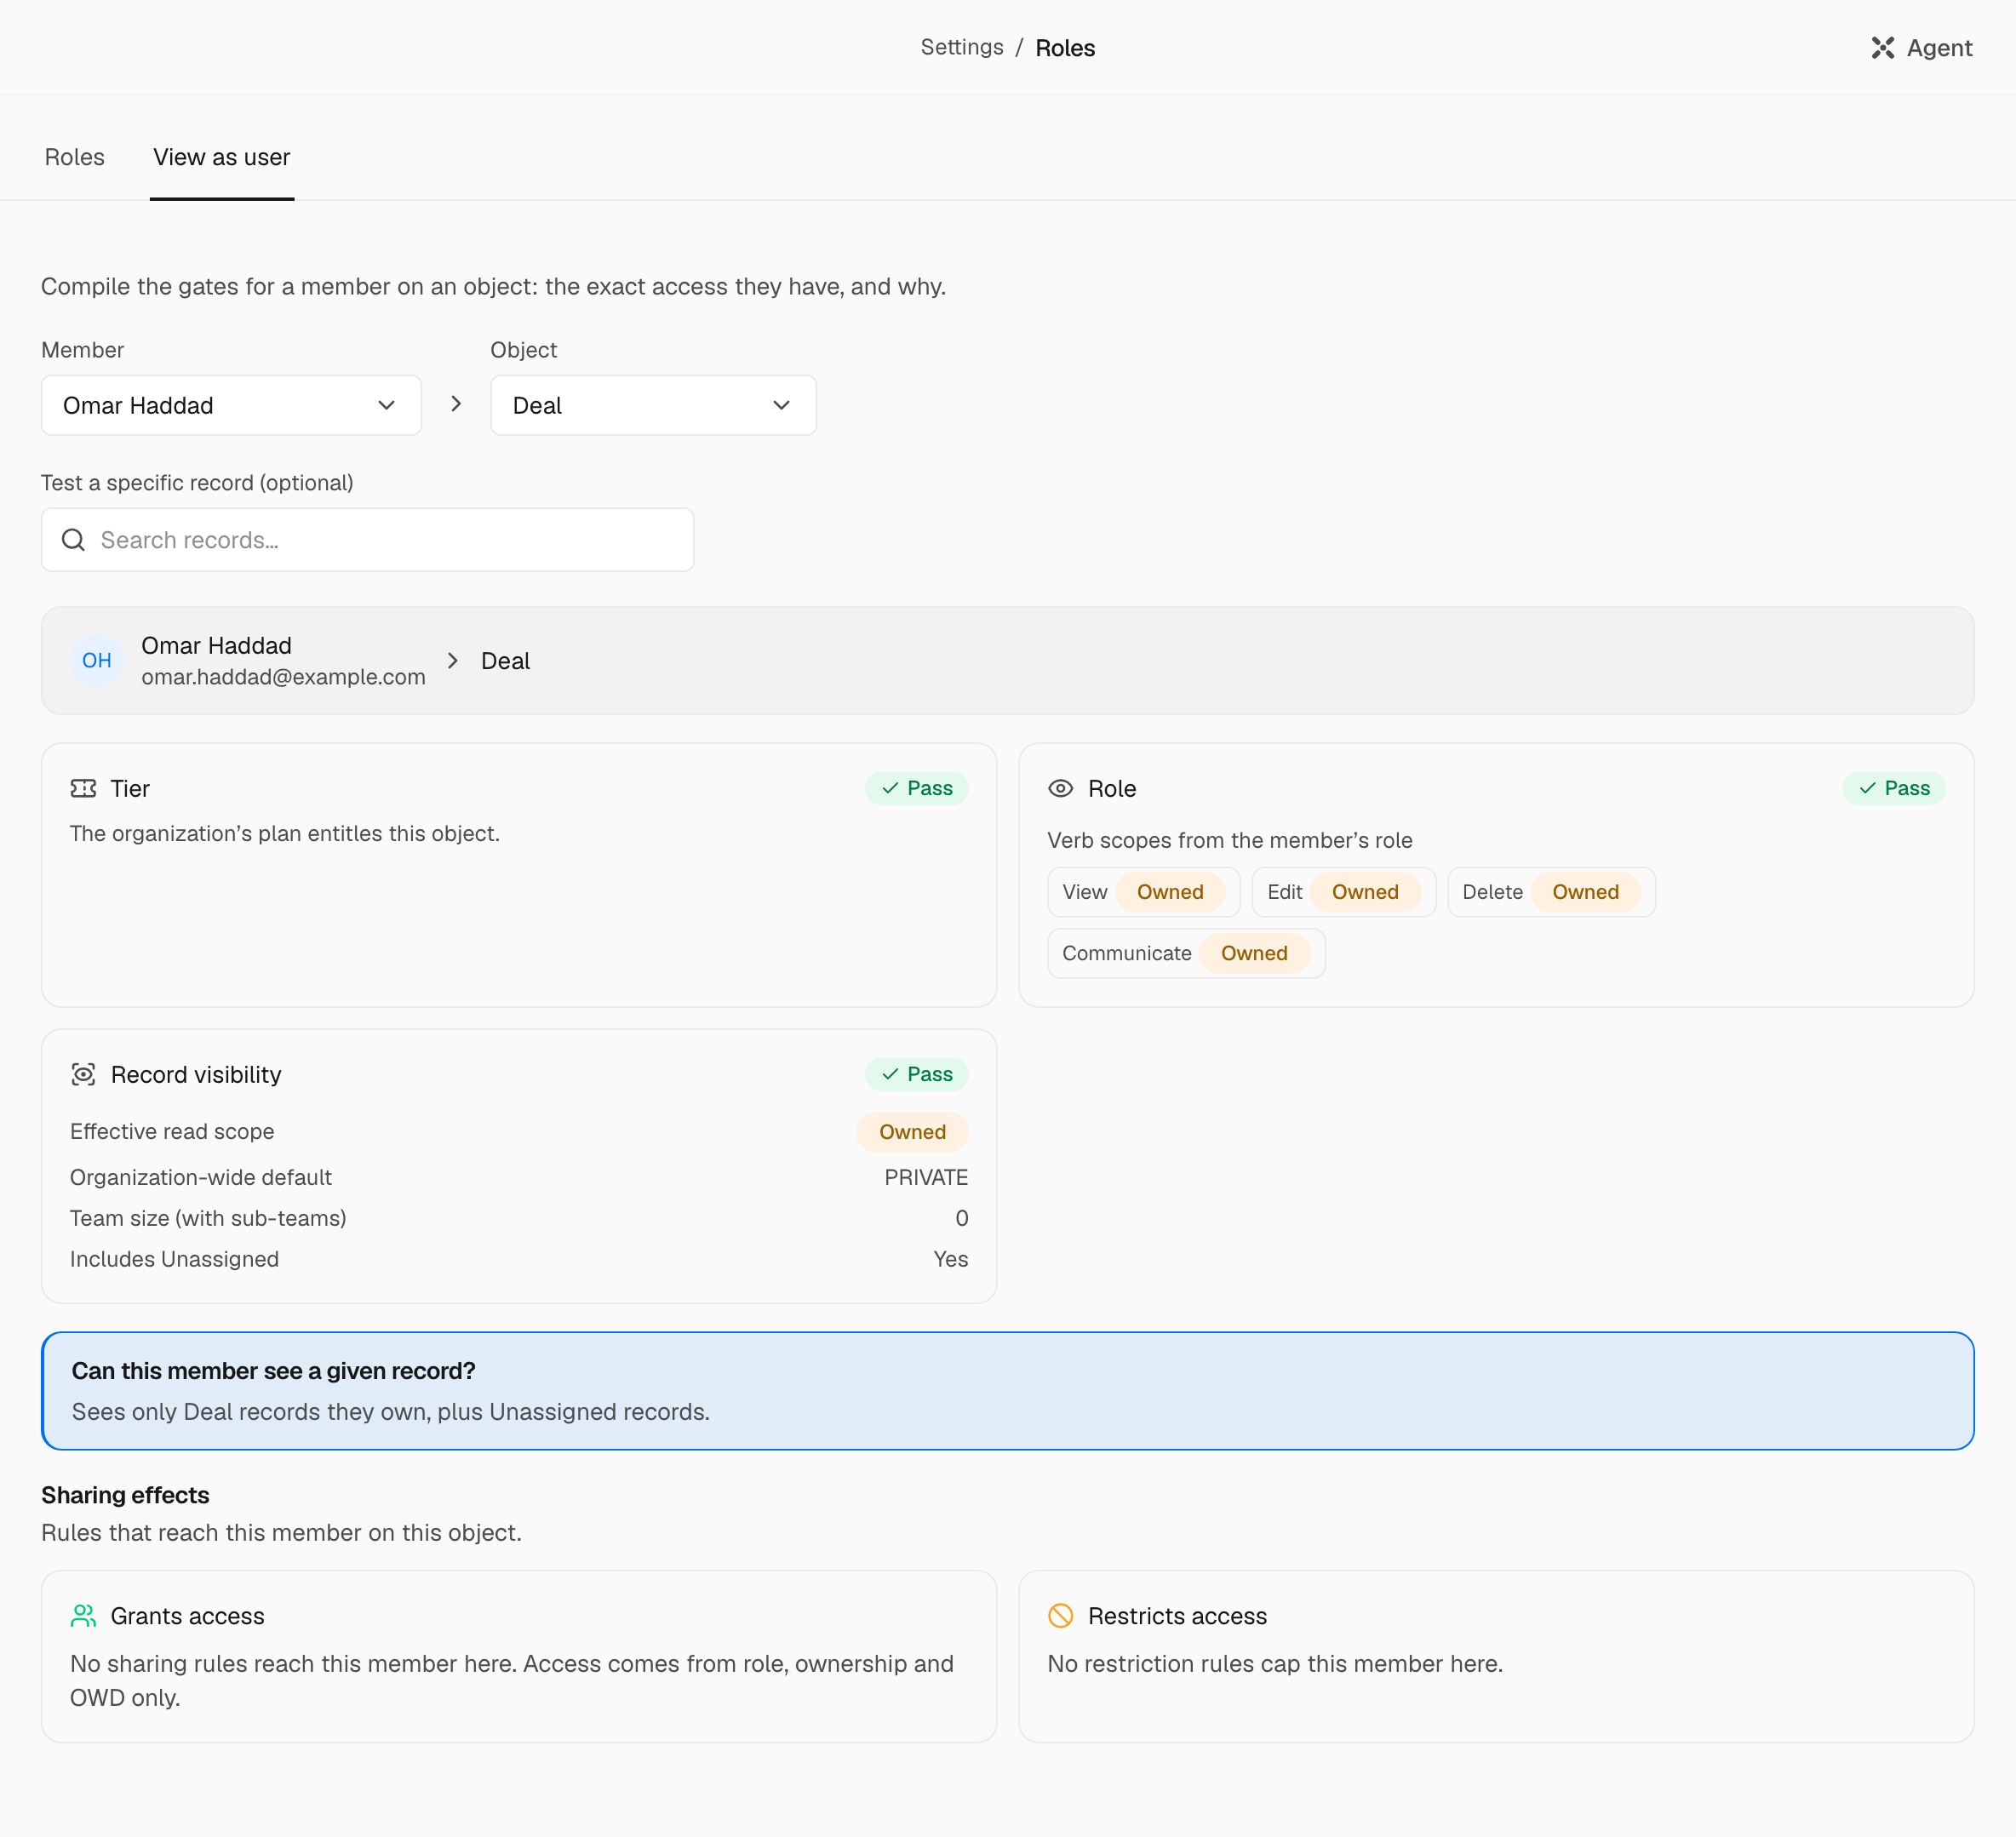Click the Restricts access ban icon
The image size is (2016, 1837).
click(1060, 1616)
